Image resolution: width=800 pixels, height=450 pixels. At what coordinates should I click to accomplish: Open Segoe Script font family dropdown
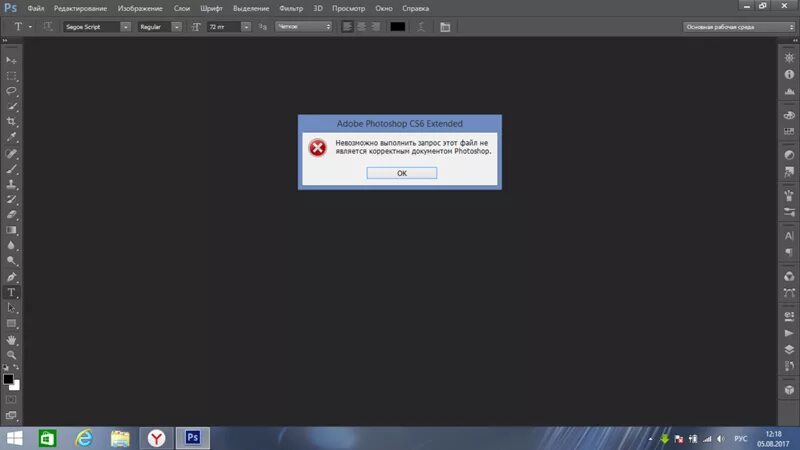point(125,27)
